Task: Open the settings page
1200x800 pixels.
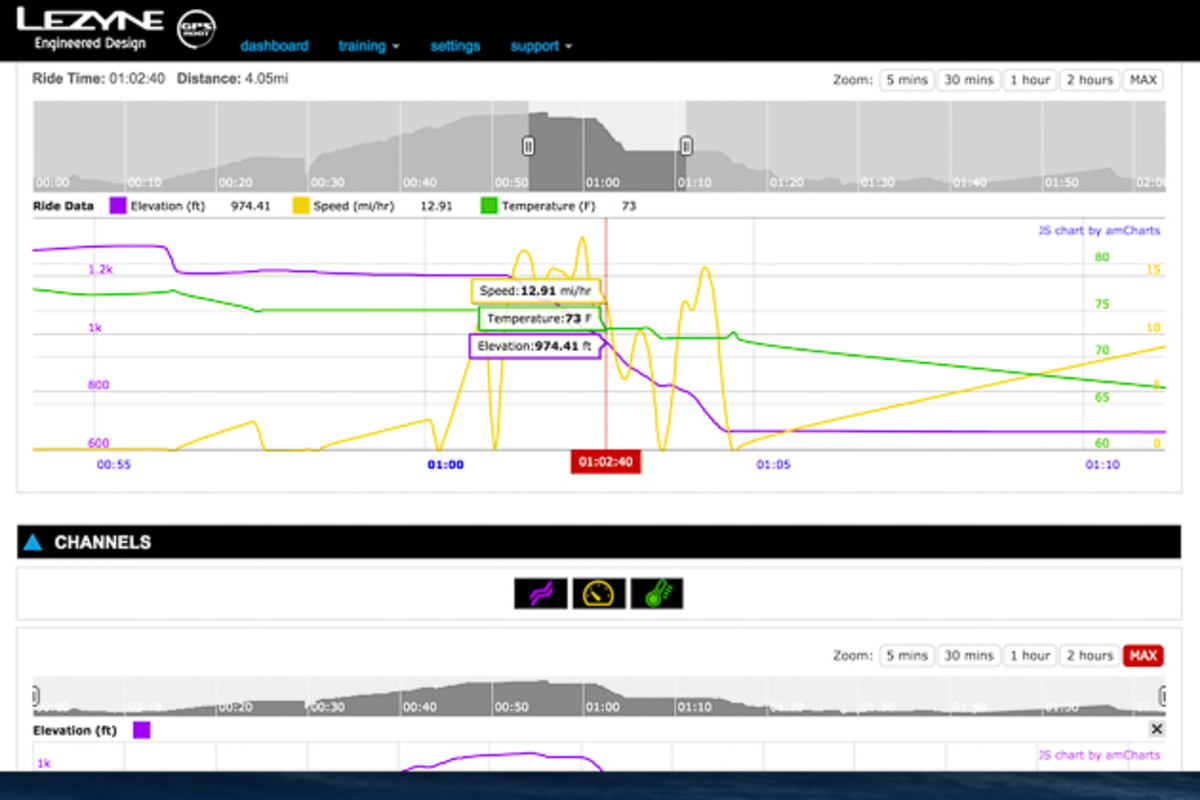Action: click(x=455, y=46)
